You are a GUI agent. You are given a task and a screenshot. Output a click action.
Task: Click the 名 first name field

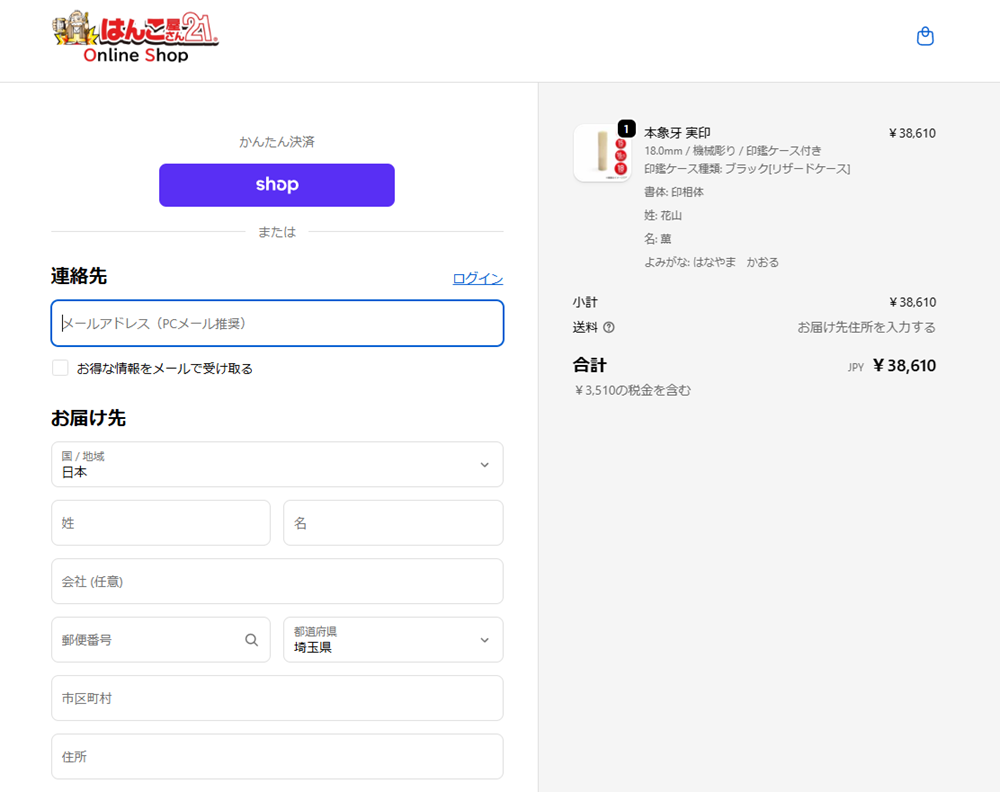click(x=393, y=523)
